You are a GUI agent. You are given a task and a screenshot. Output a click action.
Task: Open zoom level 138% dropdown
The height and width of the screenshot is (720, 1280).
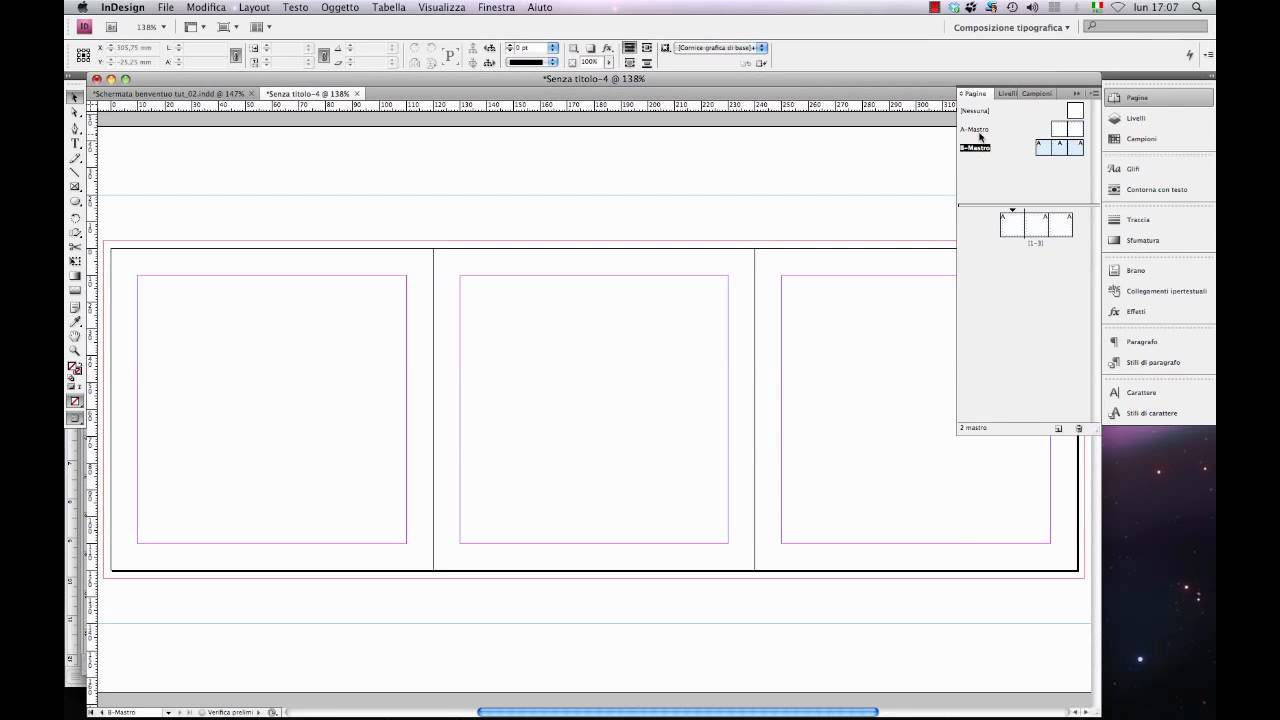pyautogui.click(x=164, y=27)
